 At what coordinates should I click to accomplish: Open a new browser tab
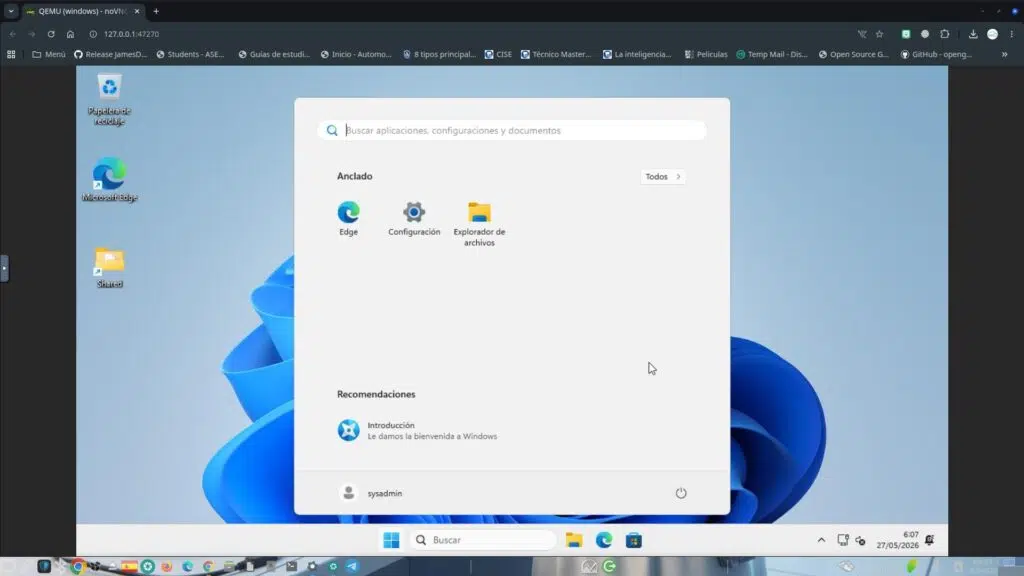pyautogui.click(x=156, y=11)
